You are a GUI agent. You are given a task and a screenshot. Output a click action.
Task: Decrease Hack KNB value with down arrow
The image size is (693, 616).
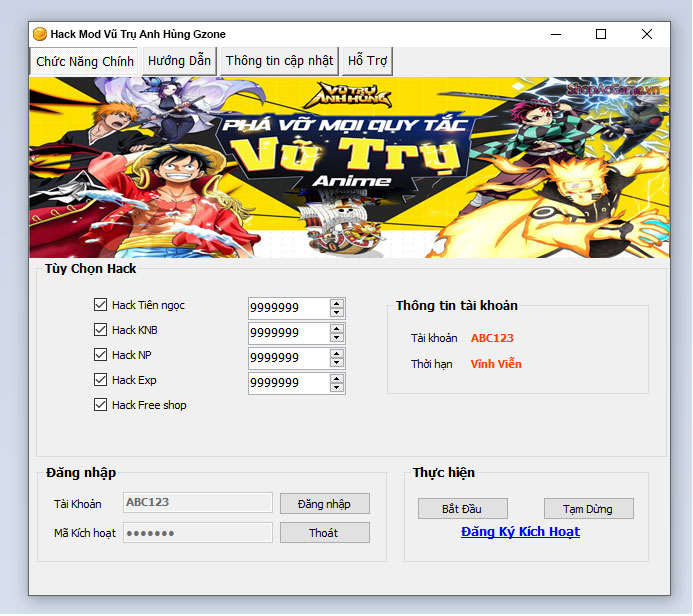337,338
